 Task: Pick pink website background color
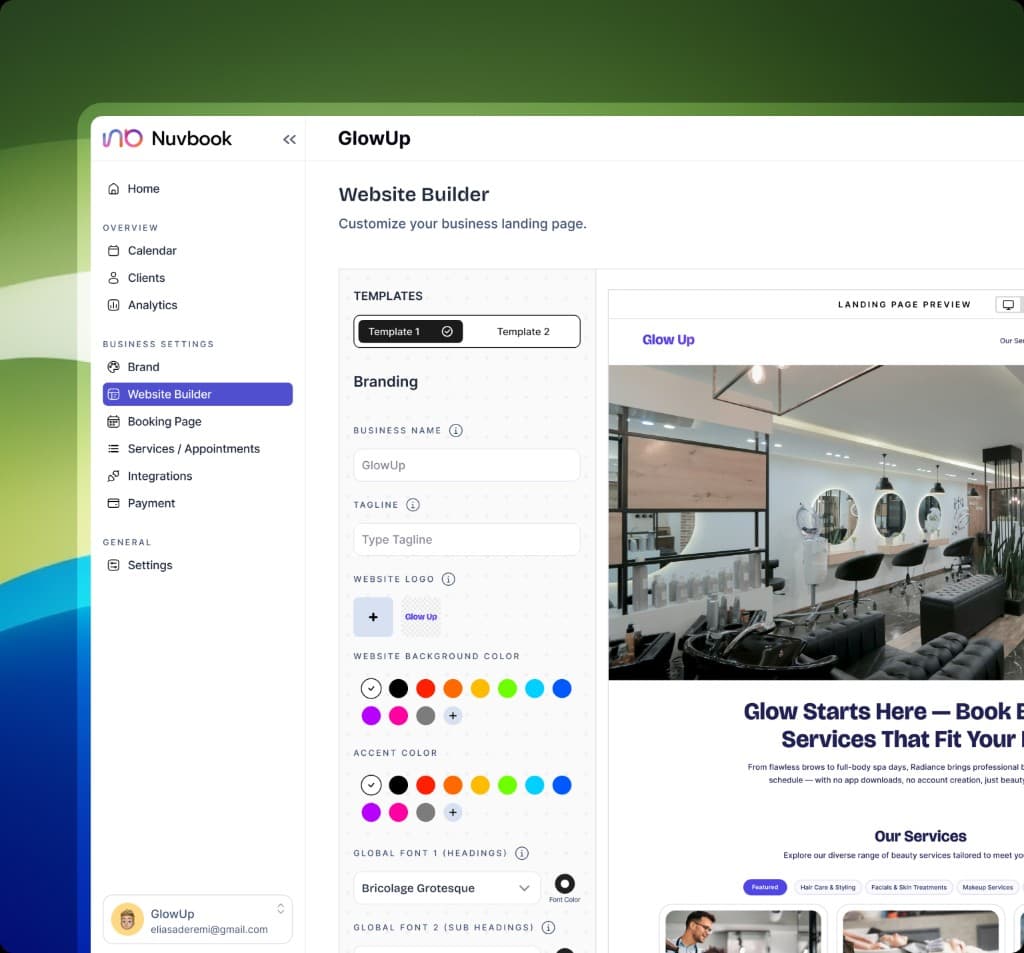pyautogui.click(x=398, y=716)
